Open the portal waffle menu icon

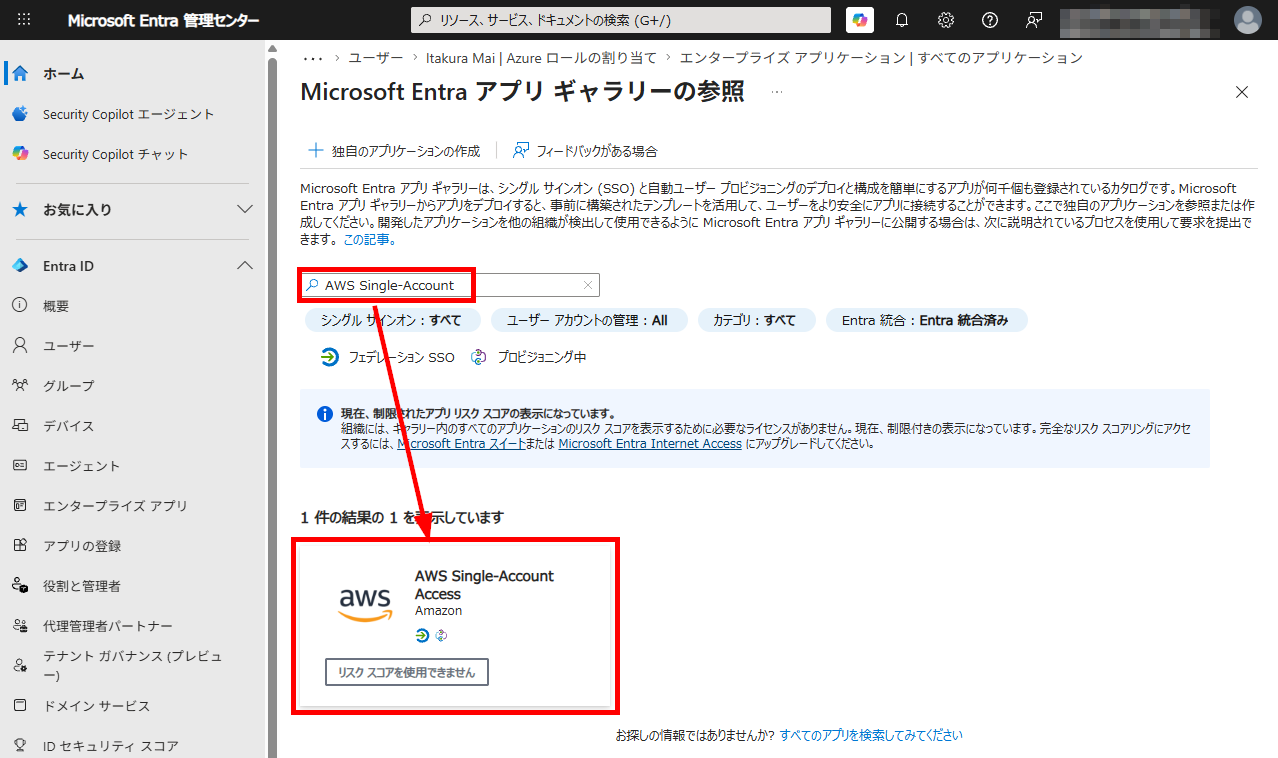(x=24, y=20)
